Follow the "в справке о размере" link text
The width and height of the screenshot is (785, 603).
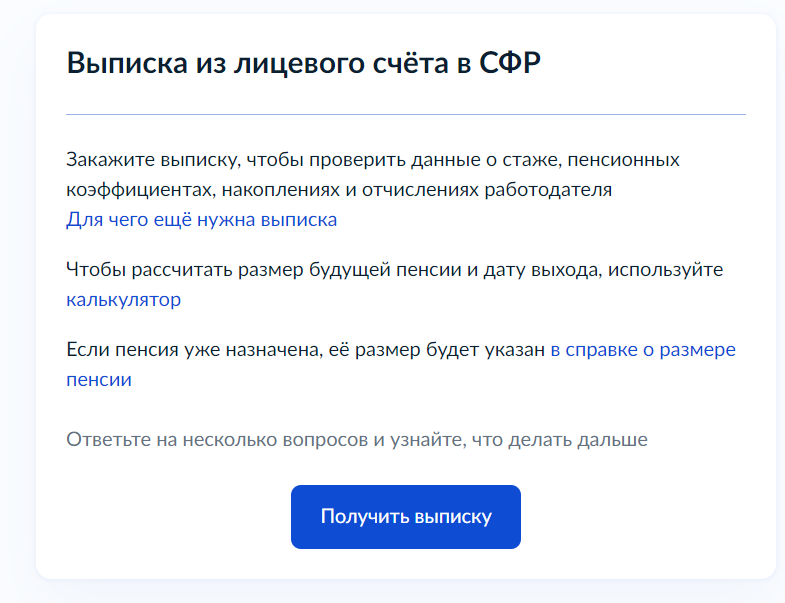(643, 349)
